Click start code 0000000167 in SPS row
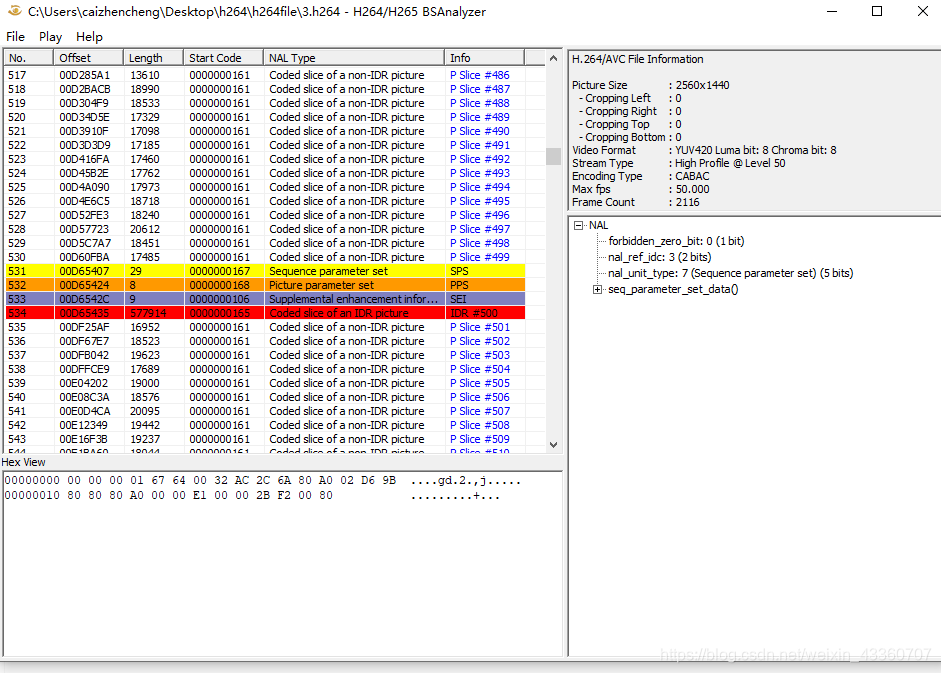This screenshot has width=941, height=673. 219,271
